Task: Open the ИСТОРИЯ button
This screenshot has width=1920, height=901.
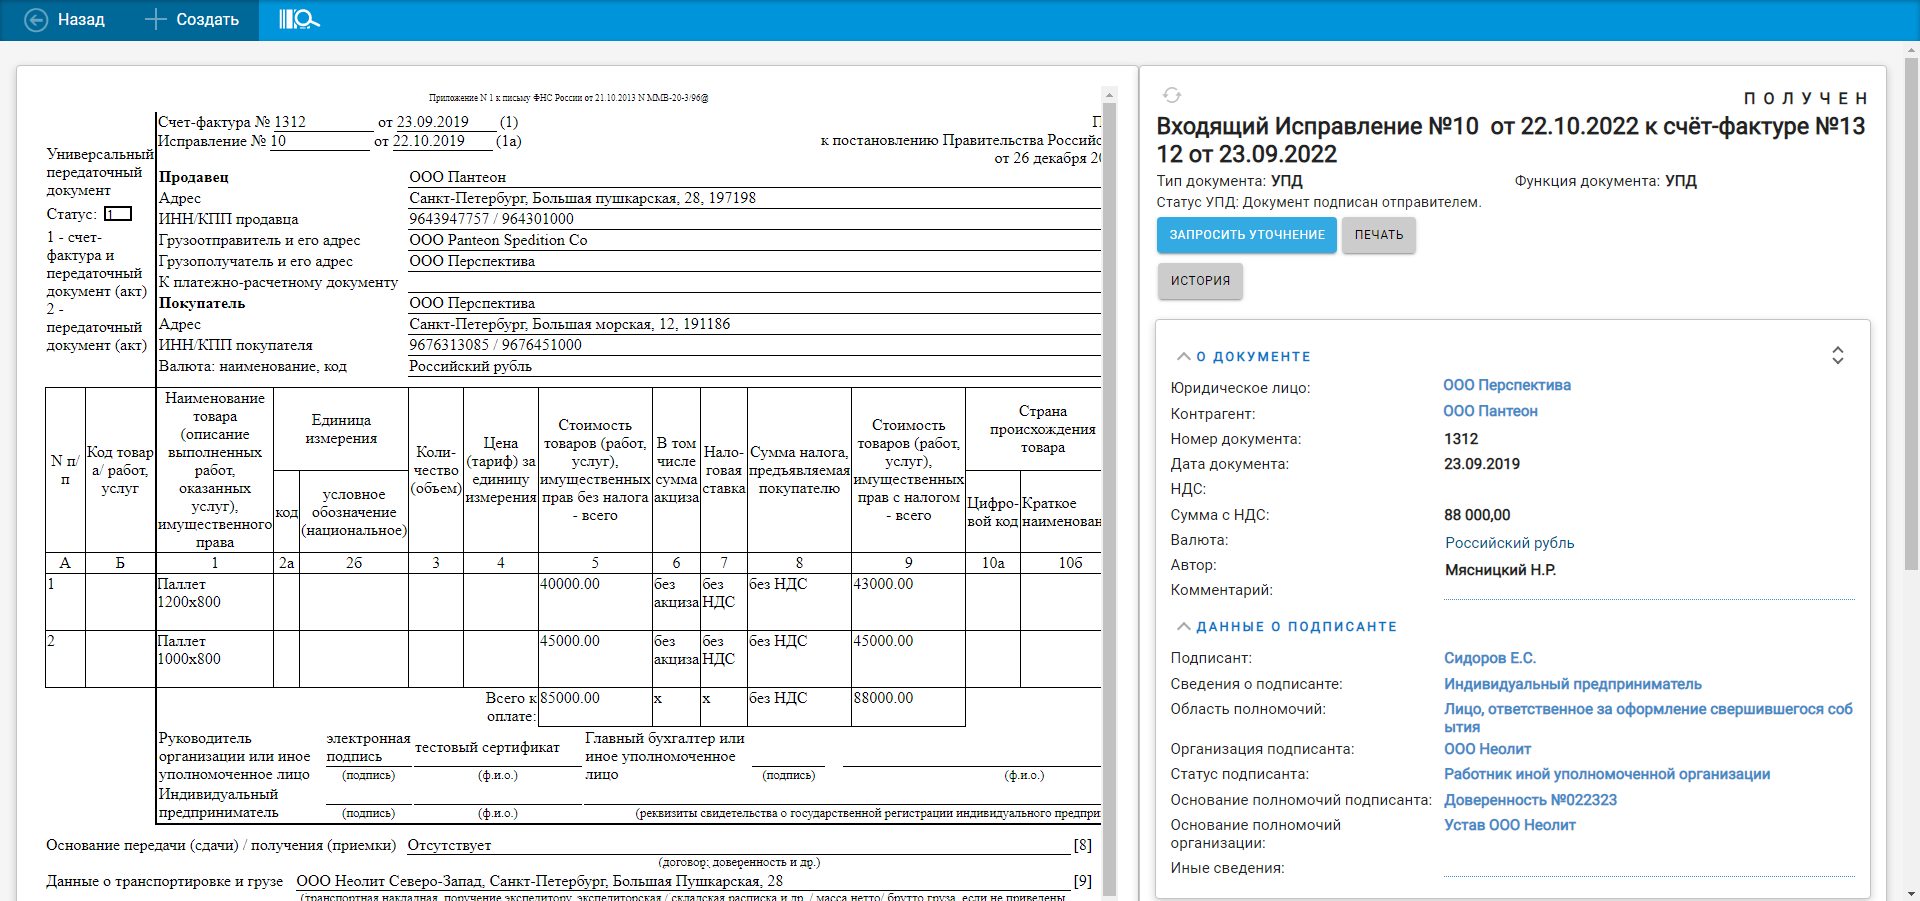Action: tap(1200, 281)
